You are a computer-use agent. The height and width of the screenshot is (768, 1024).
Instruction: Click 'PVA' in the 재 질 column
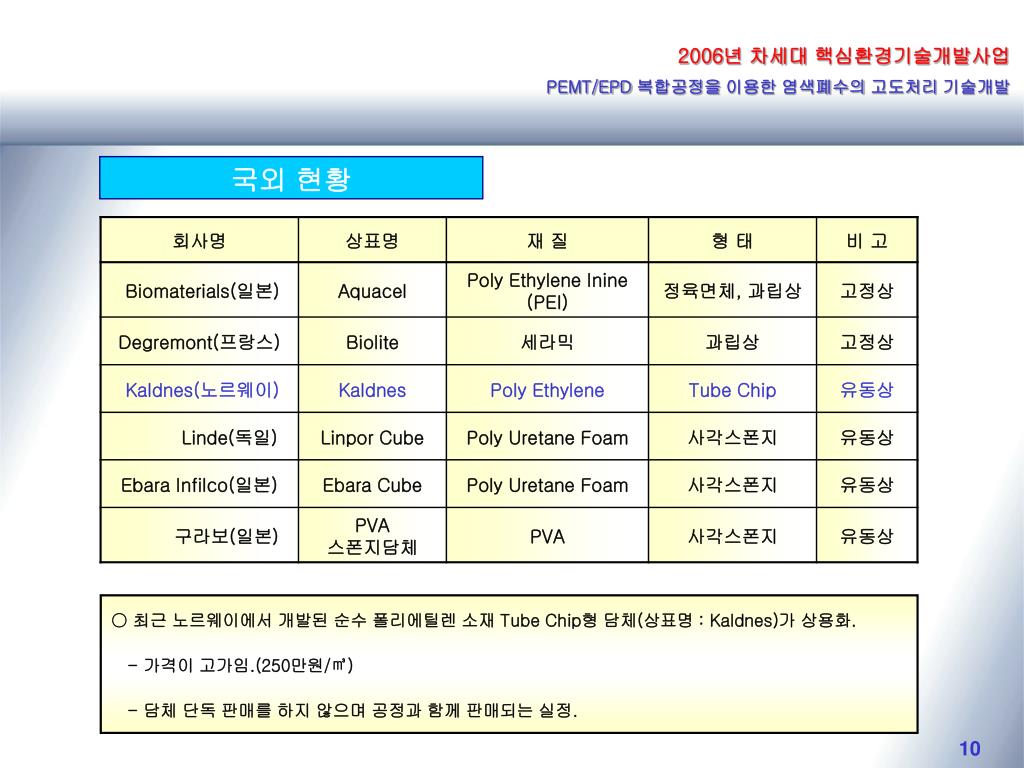click(x=547, y=537)
